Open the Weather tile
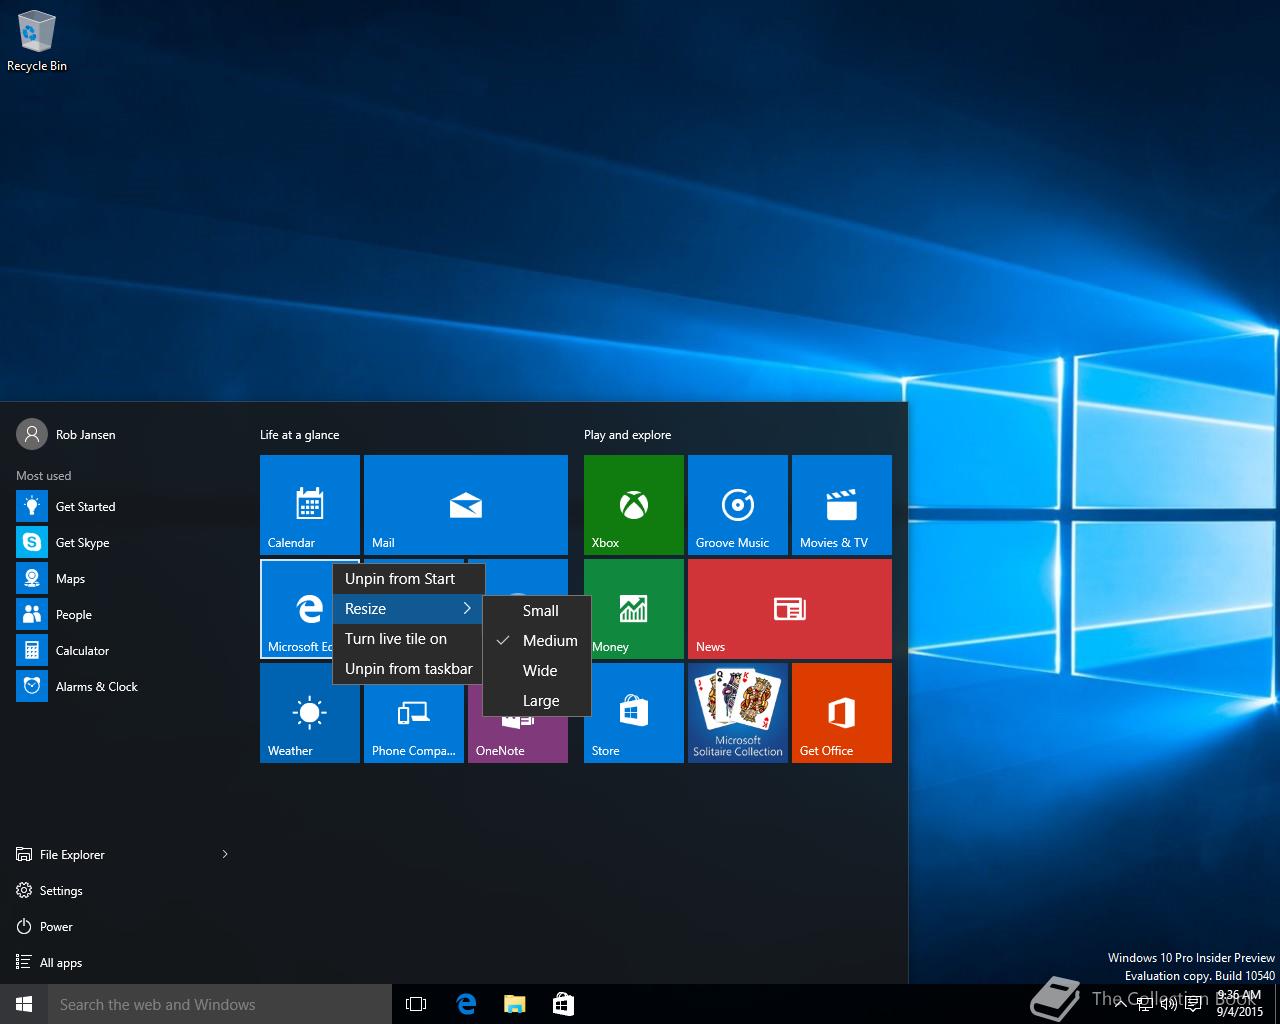Image resolution: width=1280 pixels, height=1024 pixels. [x=310, y=713]
